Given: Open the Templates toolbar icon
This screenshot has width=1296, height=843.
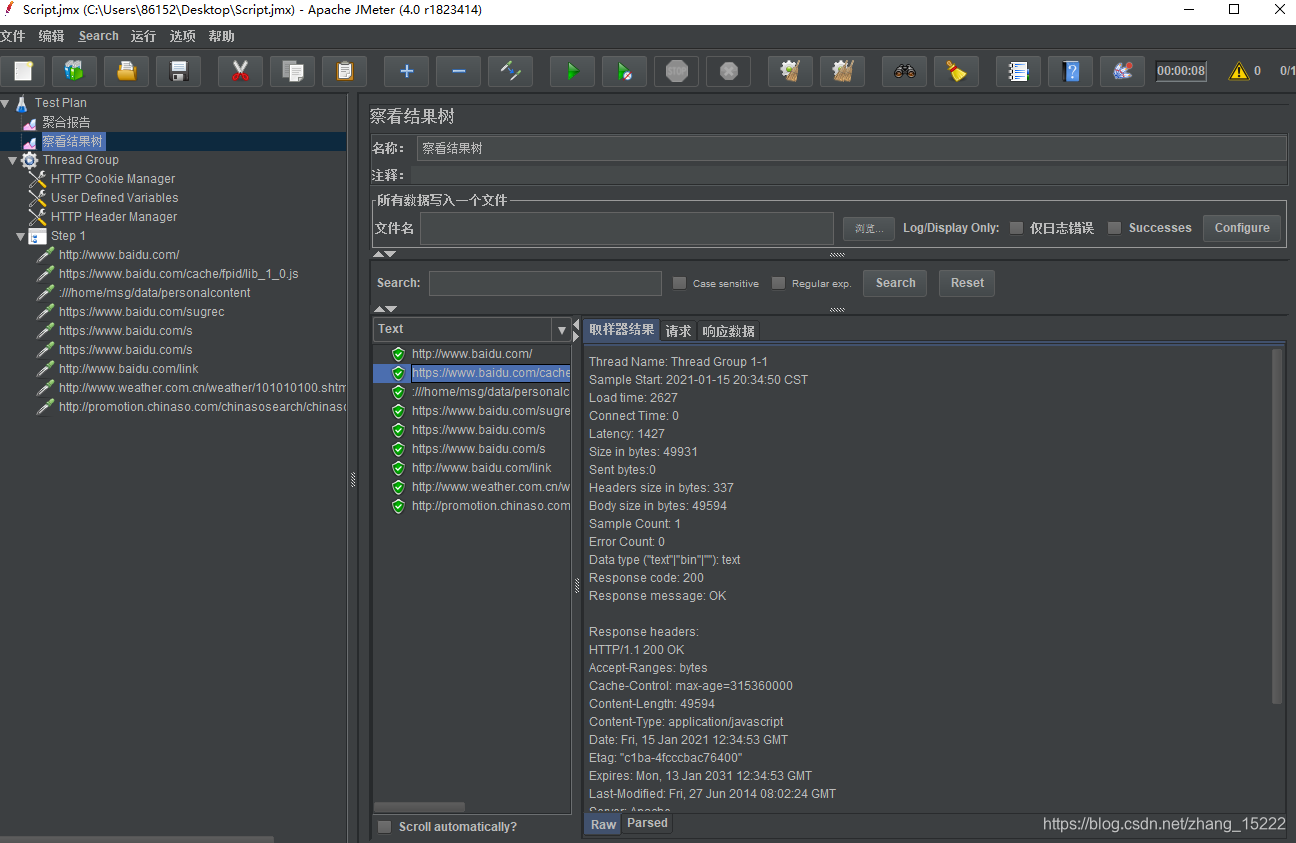Looking at the screenshot, I should 74,71.
